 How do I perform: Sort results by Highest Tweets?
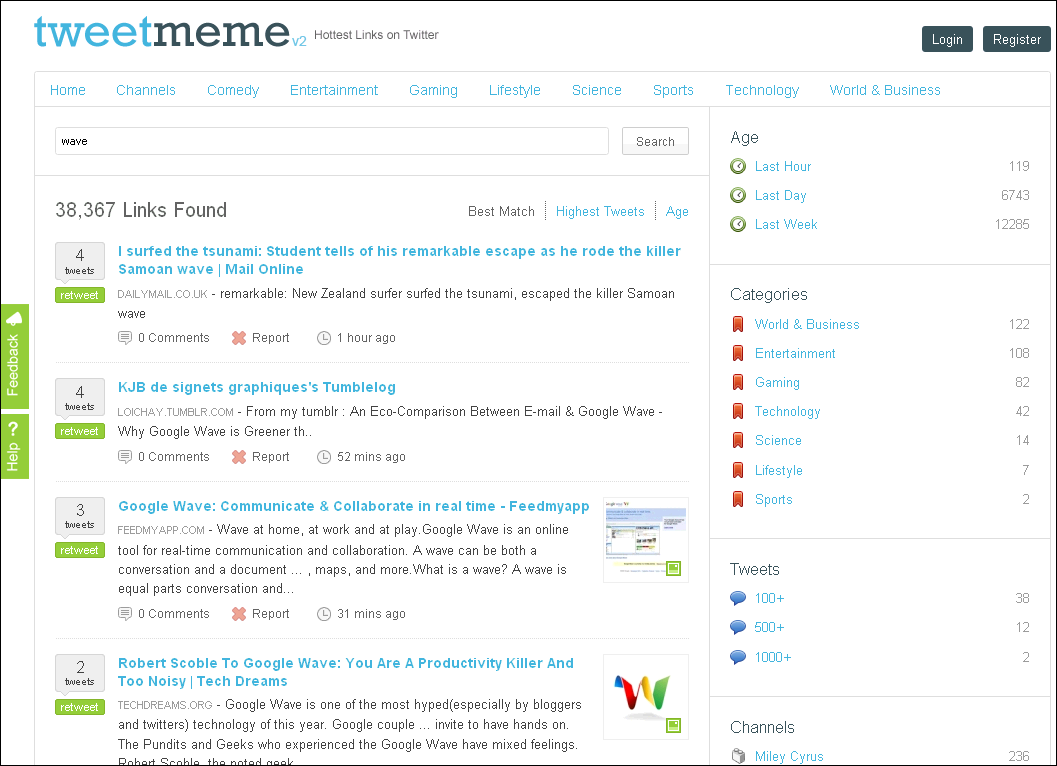tap(600, 212)
